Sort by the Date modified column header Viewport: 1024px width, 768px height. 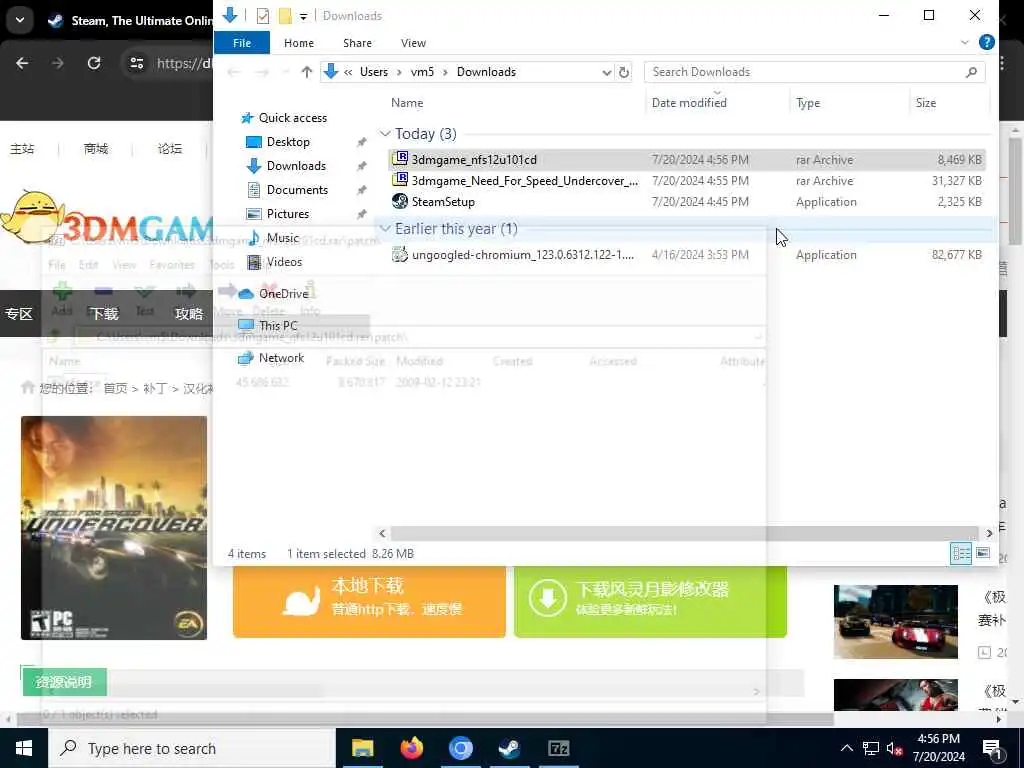(689, 103)
